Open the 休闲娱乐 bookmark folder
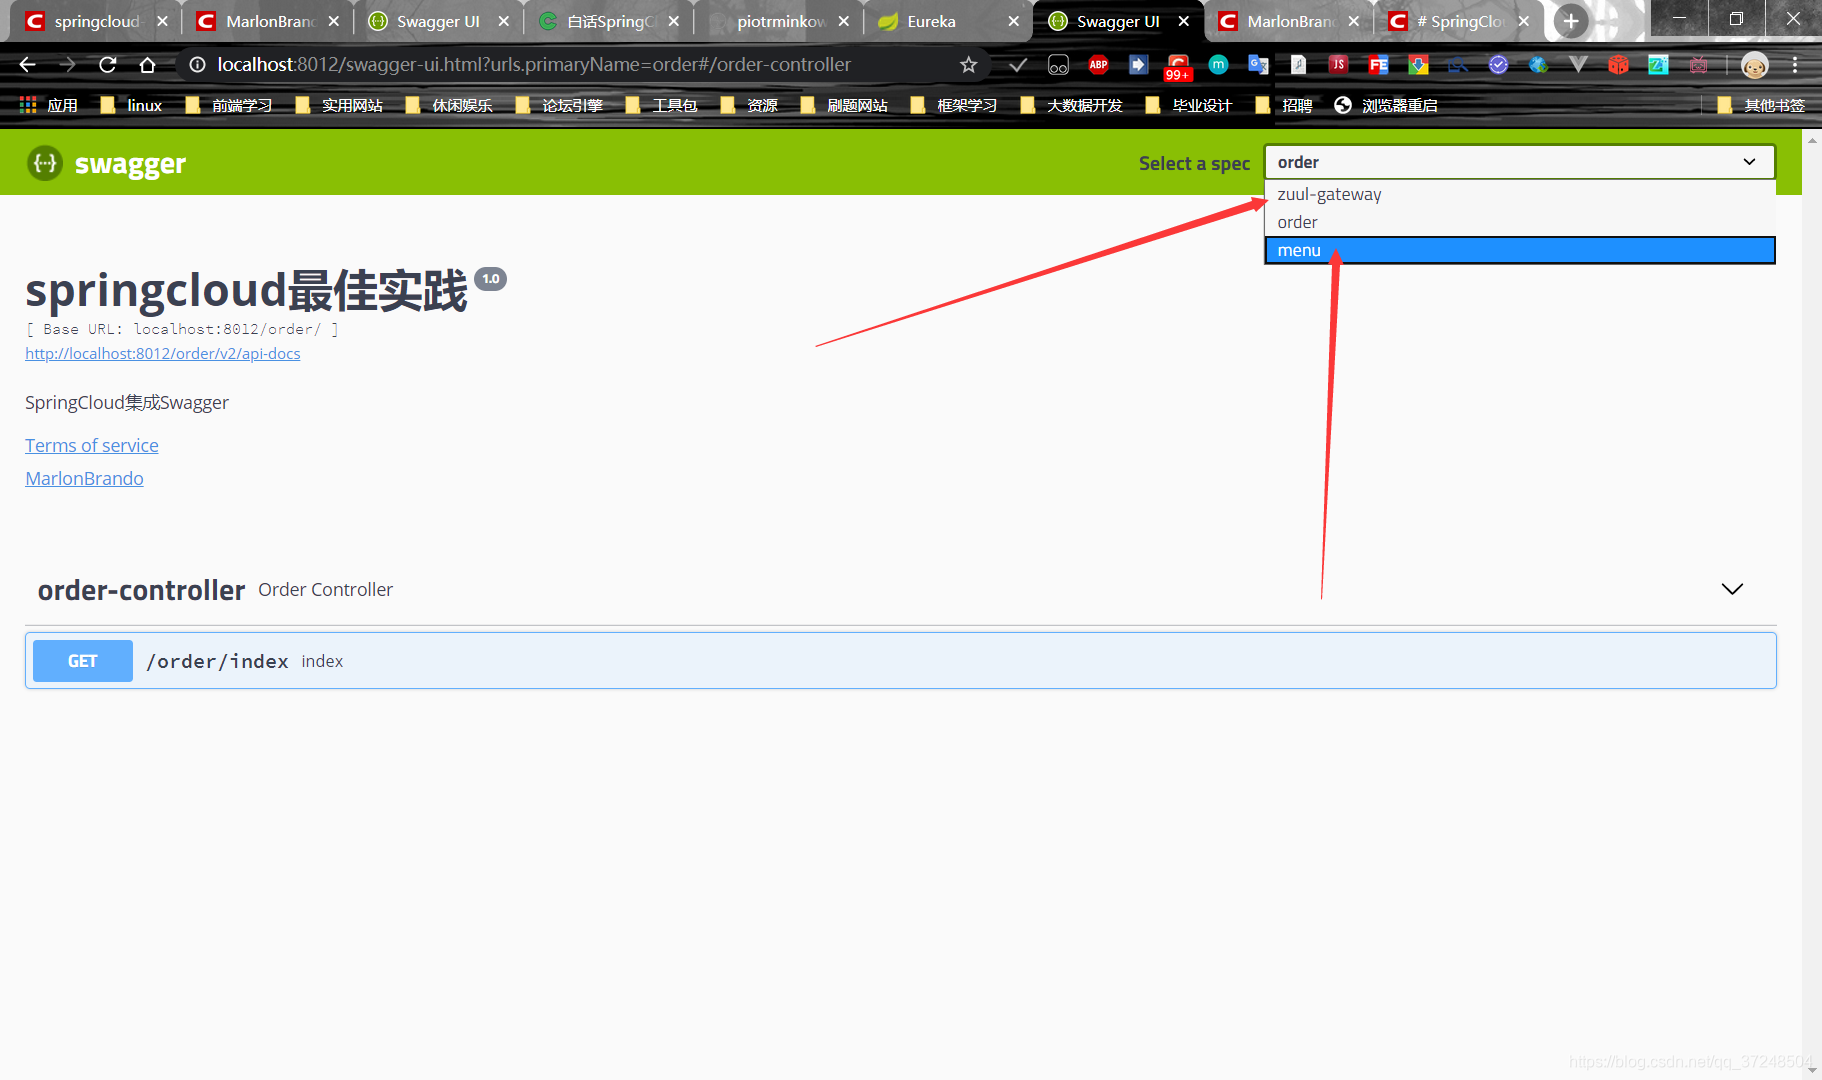The image size is (1822, 1080). [449, 105]
